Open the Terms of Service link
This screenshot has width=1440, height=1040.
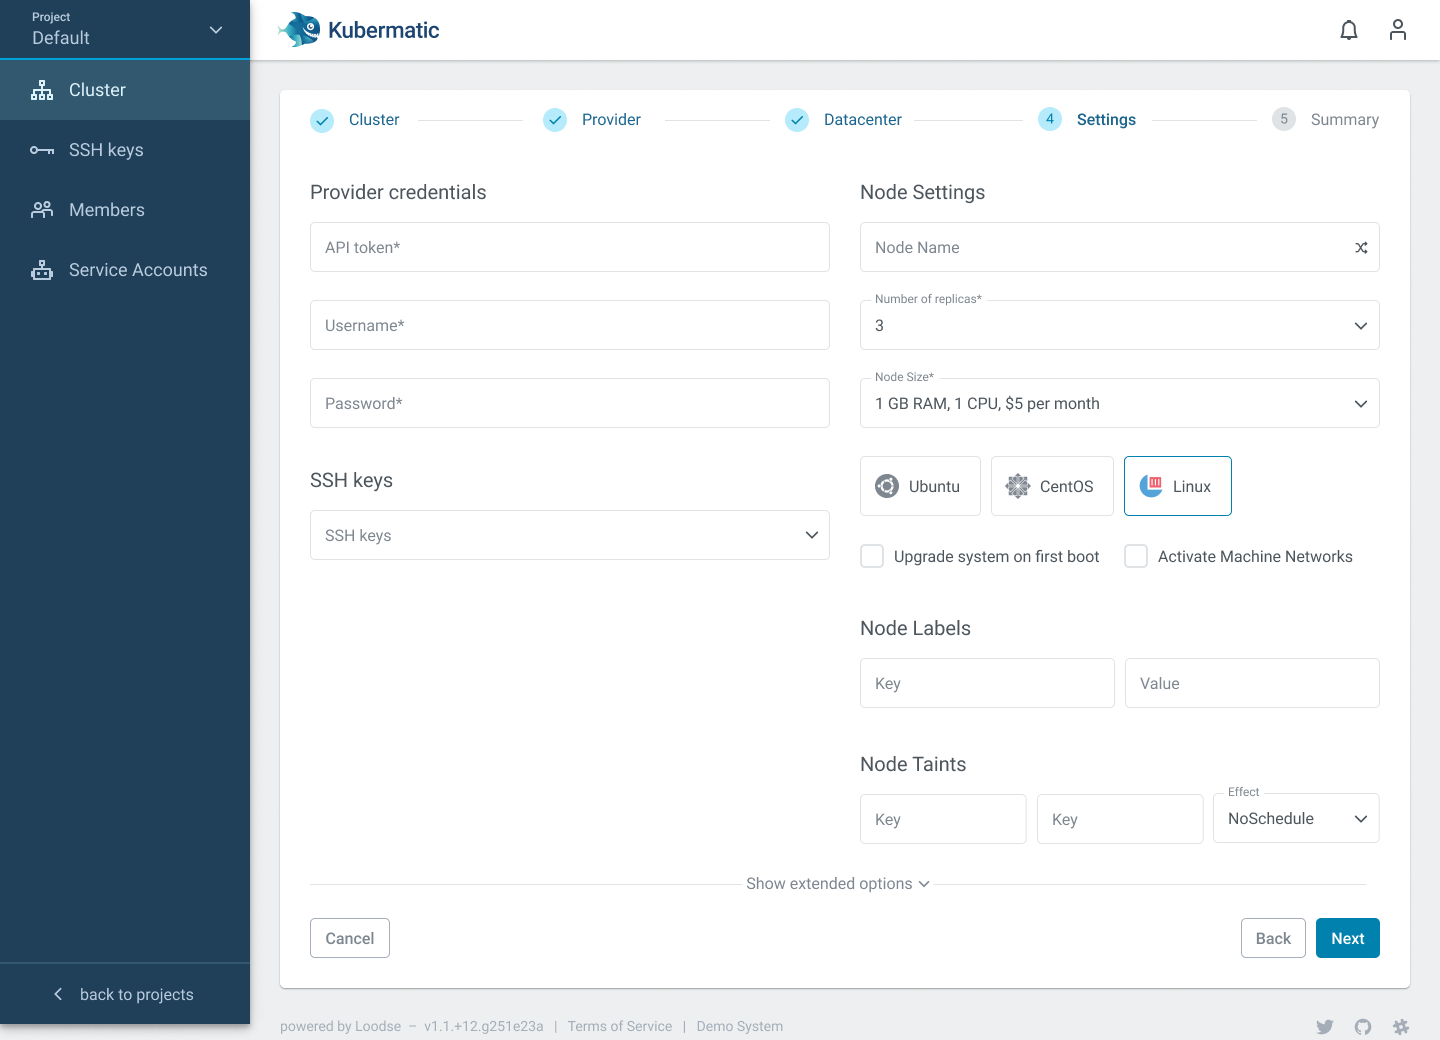(x=620, y=1026)
